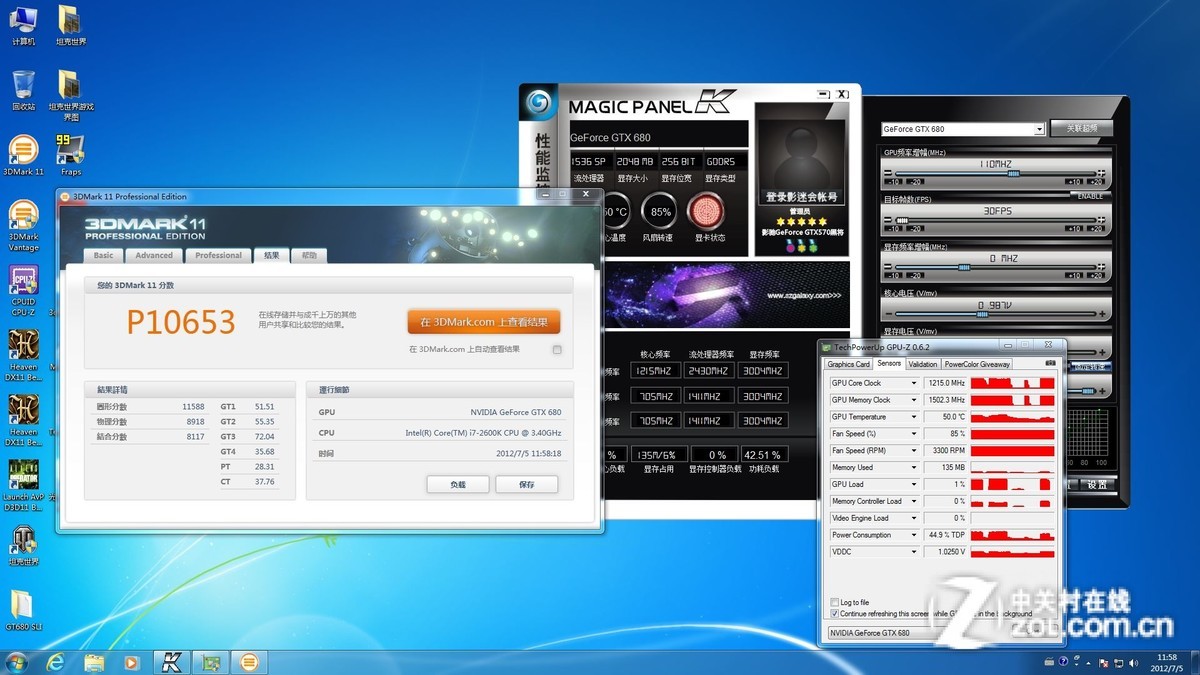Open Internet Explorer from the taskbar
1200x675 pixels.
[x=55, y=662]
